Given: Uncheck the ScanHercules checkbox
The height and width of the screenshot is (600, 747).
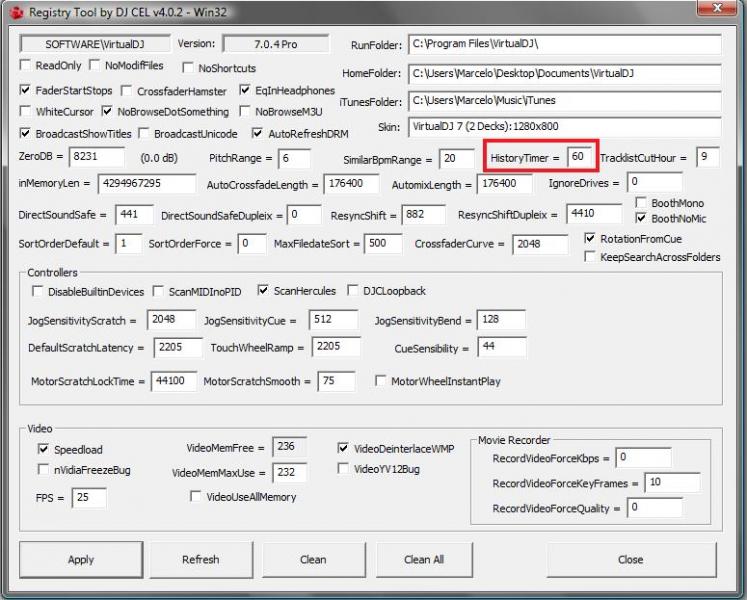Looking at the screenshot, I should click(264, 291).
